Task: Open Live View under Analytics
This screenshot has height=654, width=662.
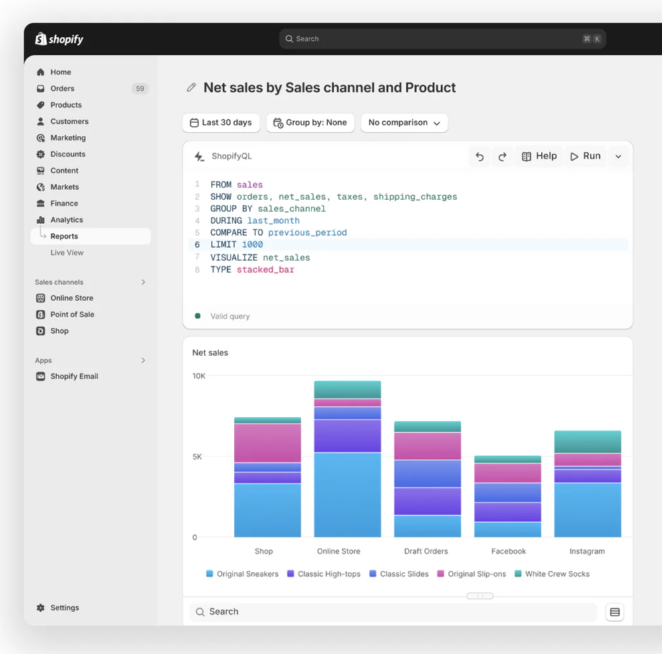Action: (x=67, y=252)
